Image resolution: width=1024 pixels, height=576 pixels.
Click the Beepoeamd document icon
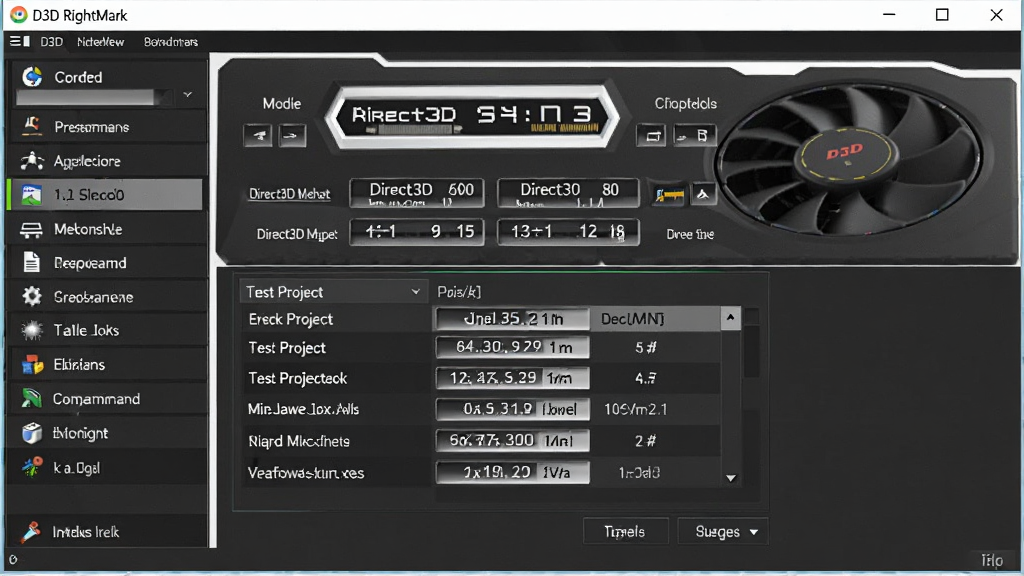pyautogui.click(x=31, y=263)
